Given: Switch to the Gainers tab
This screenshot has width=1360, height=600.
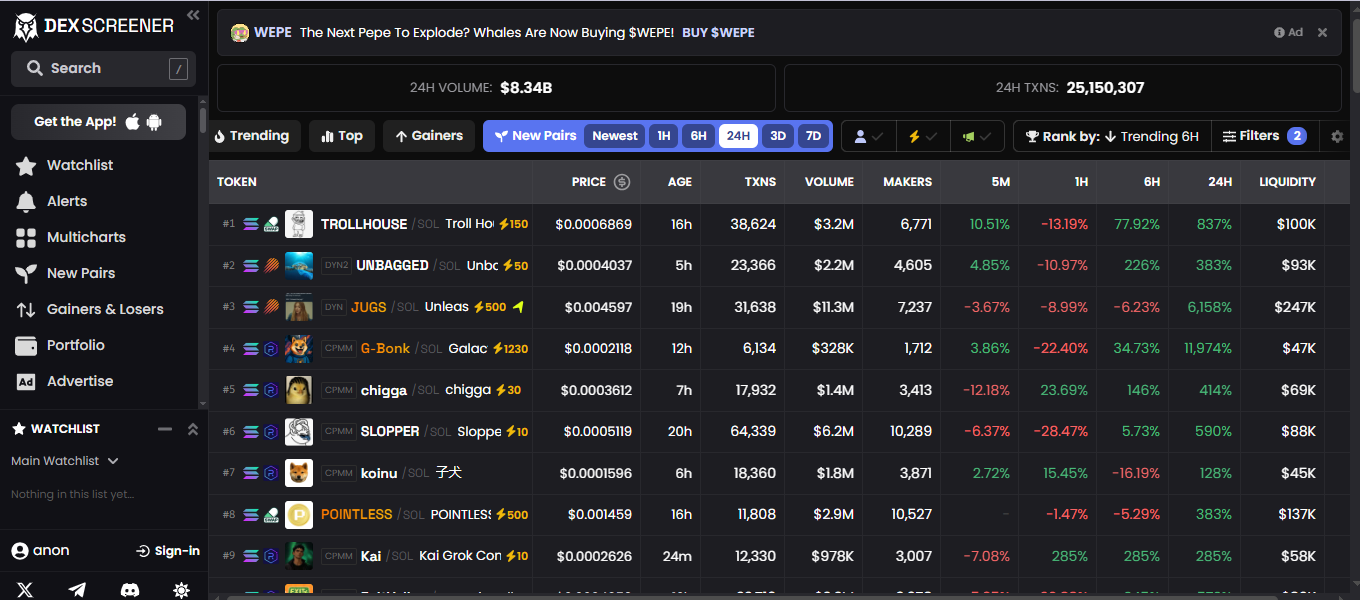Looking at the screenshot, I should 429,136.
